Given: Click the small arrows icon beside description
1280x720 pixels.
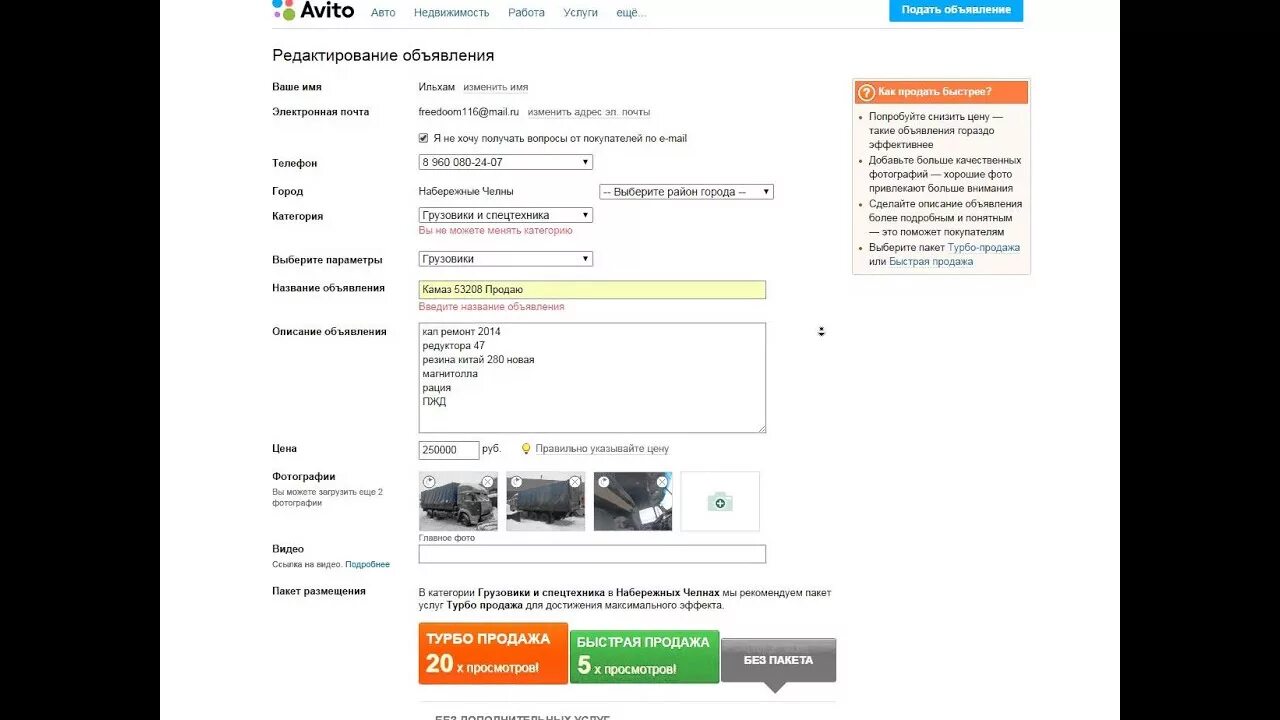Looking at the screenshot, I should (x=821, y=331).
